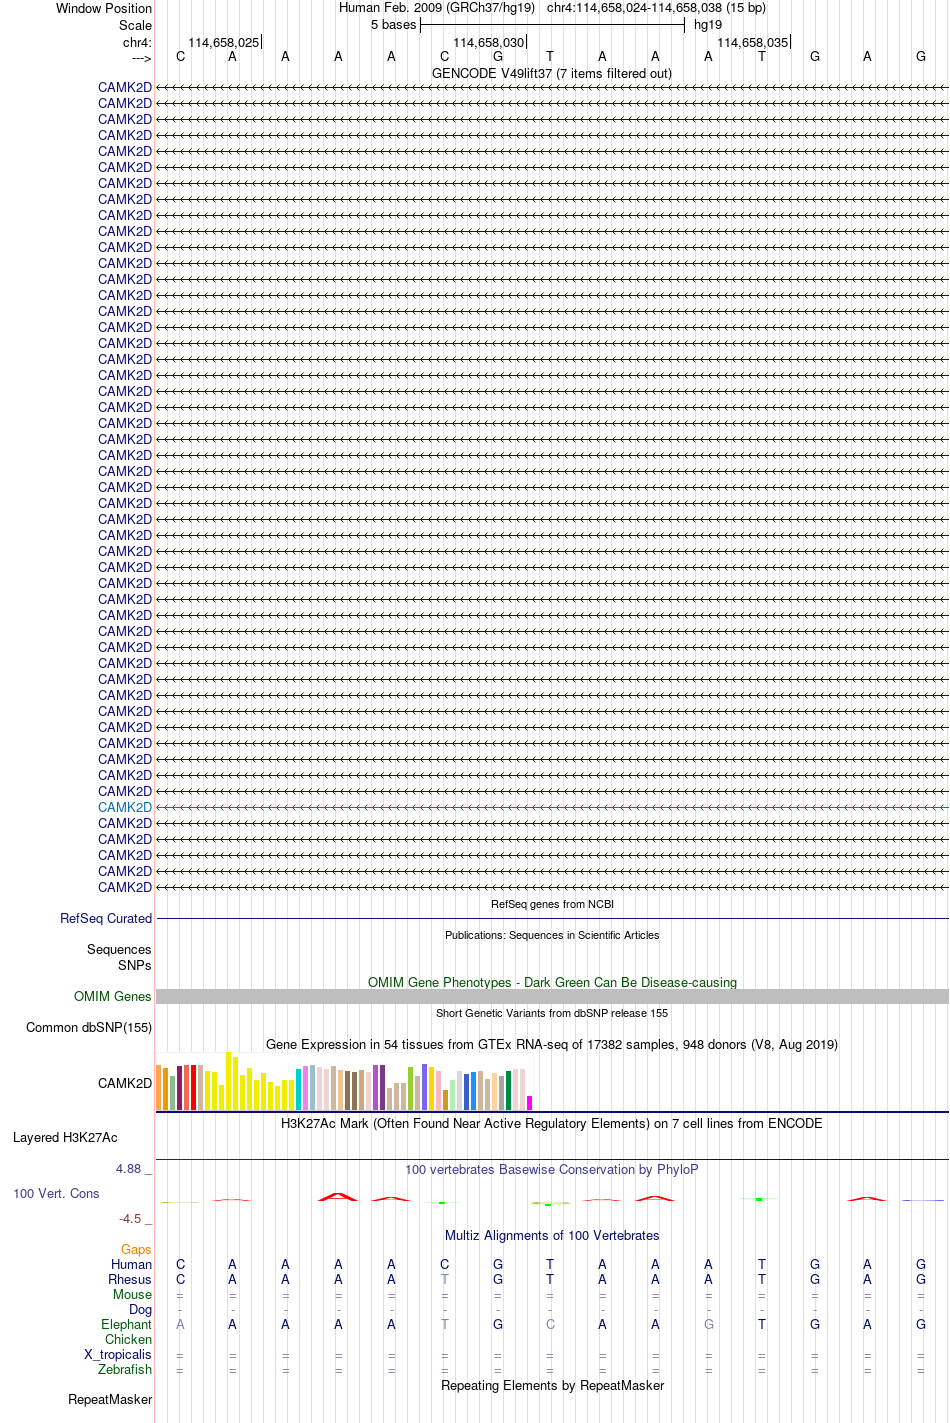The height and width of the screenshot is (1423, 950).
Task: Click the -4.5 PhyloP lower axis value
Action: click(x=130, y=1218)
